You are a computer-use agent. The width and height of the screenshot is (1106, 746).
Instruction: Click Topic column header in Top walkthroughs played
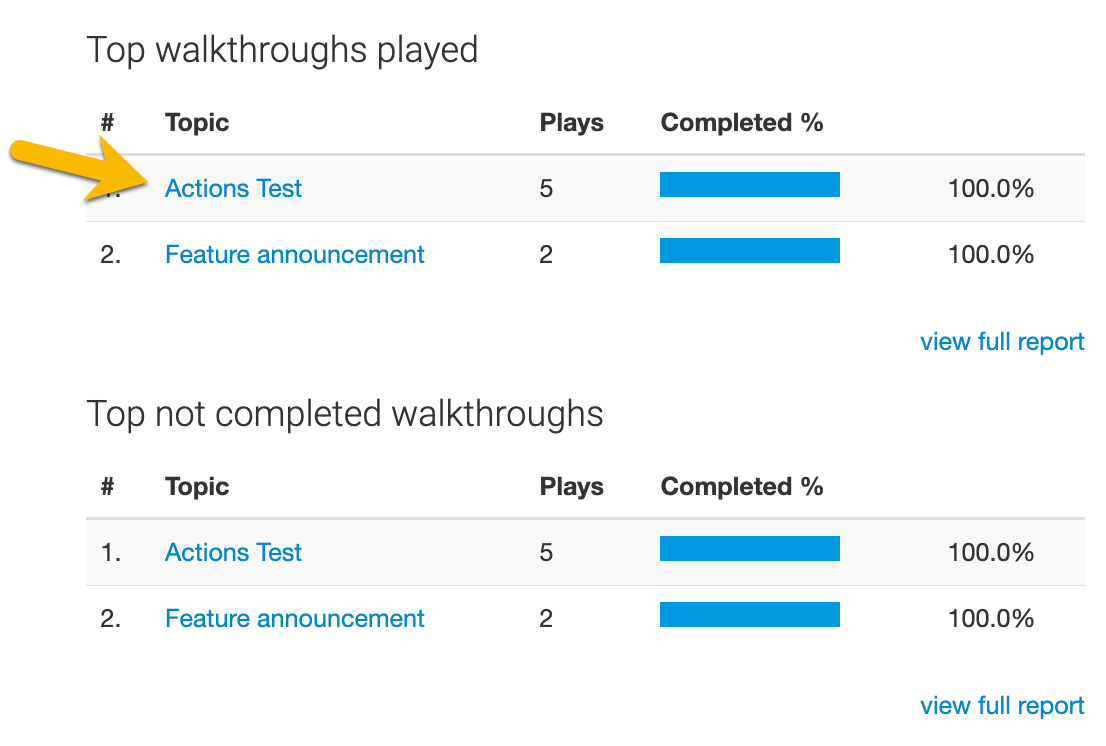(x=197, y=123)
